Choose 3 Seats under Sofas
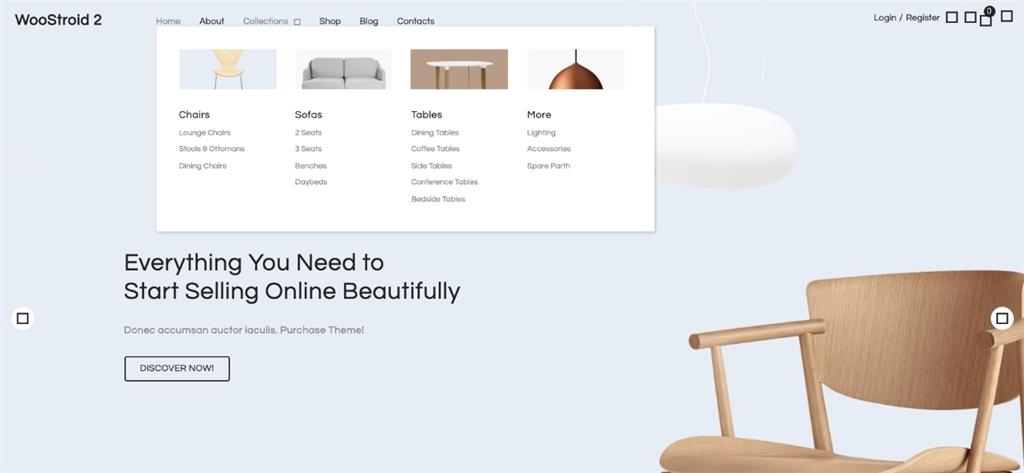Image resolution: width=1024 pixels, height=473 pixels. (308, 149)
